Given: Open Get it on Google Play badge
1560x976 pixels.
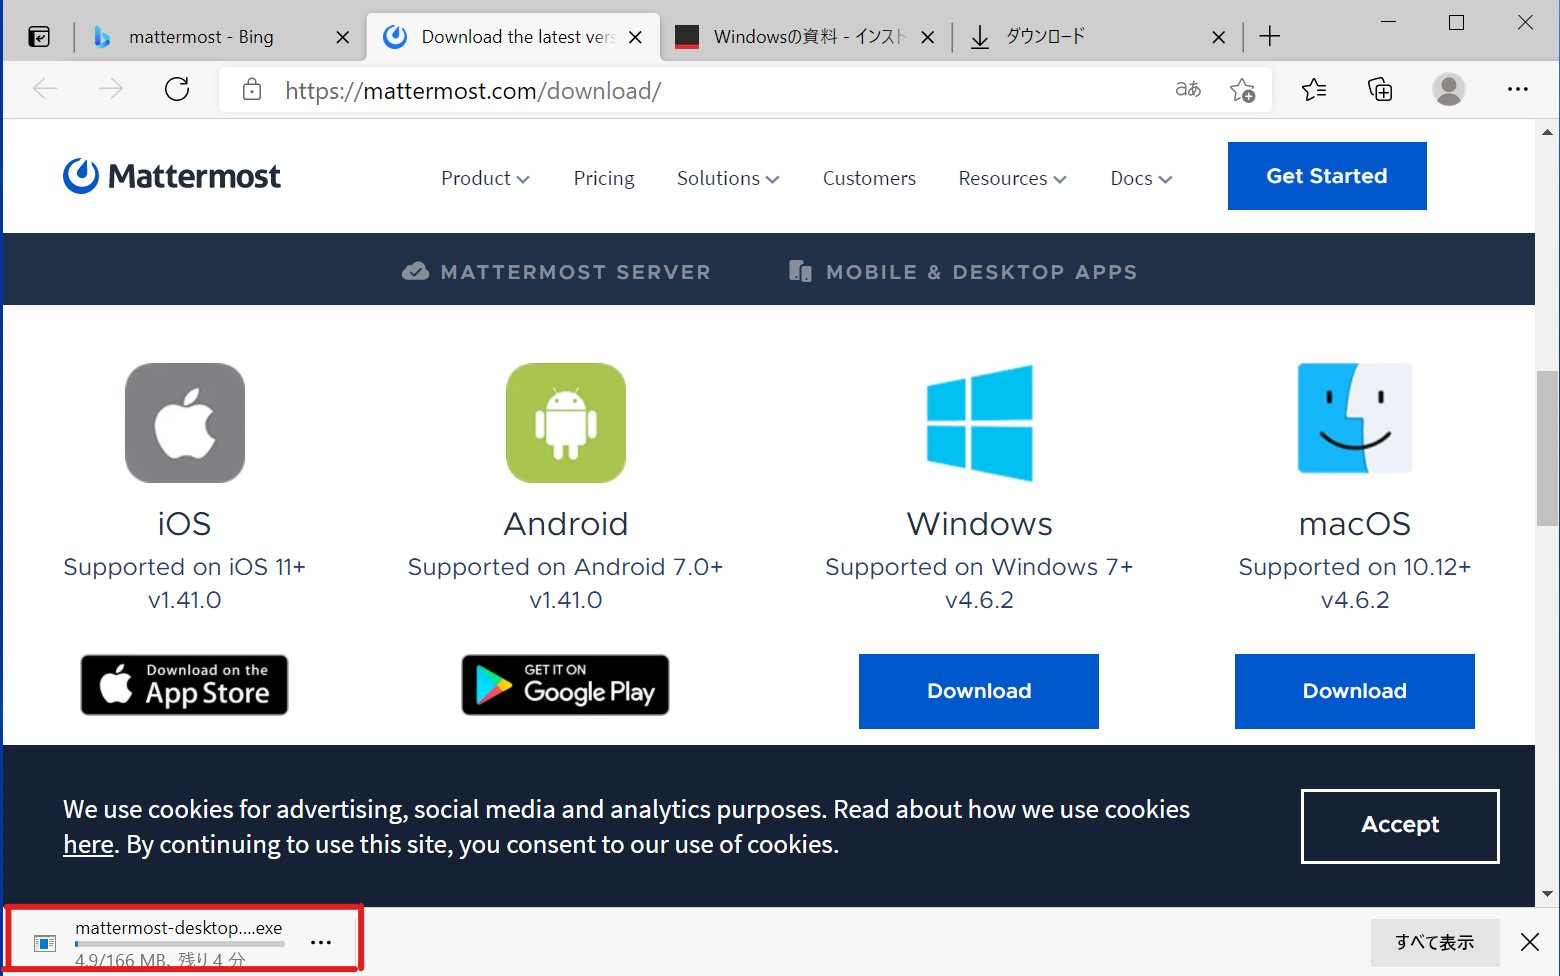Looking at the screenshot, I should [x=565, y=685].
